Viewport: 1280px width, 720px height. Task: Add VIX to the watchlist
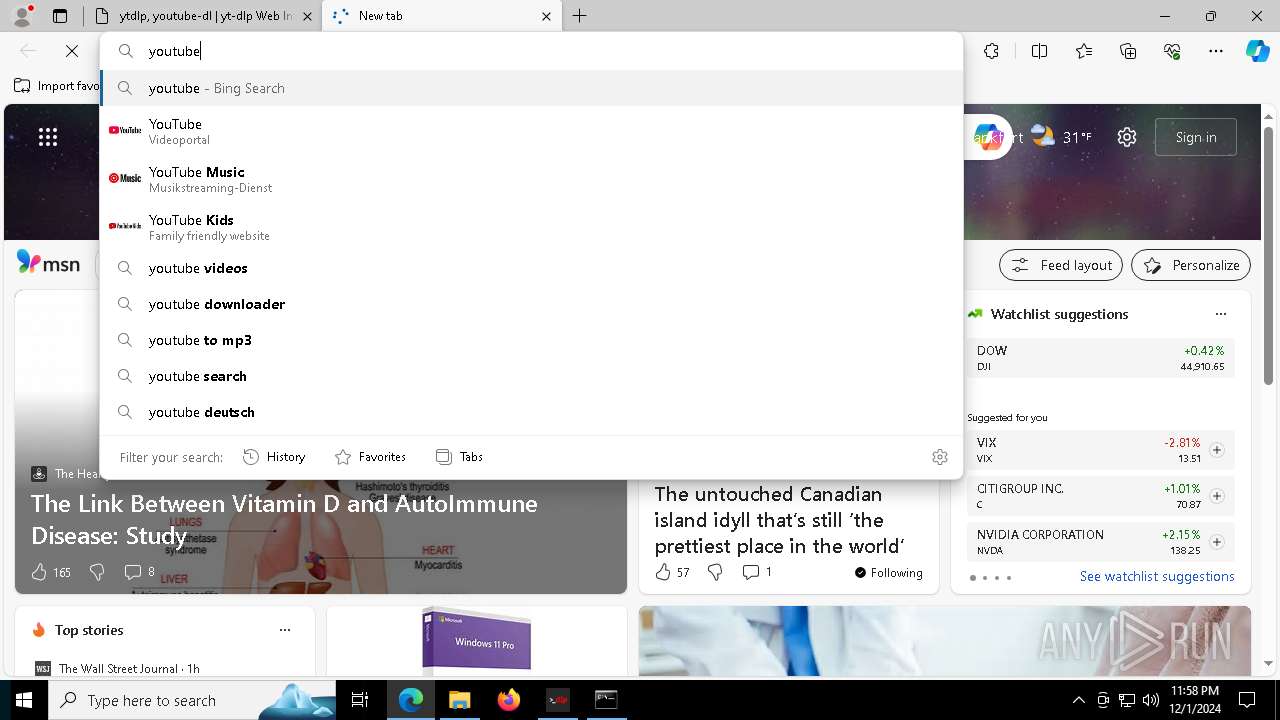click(1216, 450)
